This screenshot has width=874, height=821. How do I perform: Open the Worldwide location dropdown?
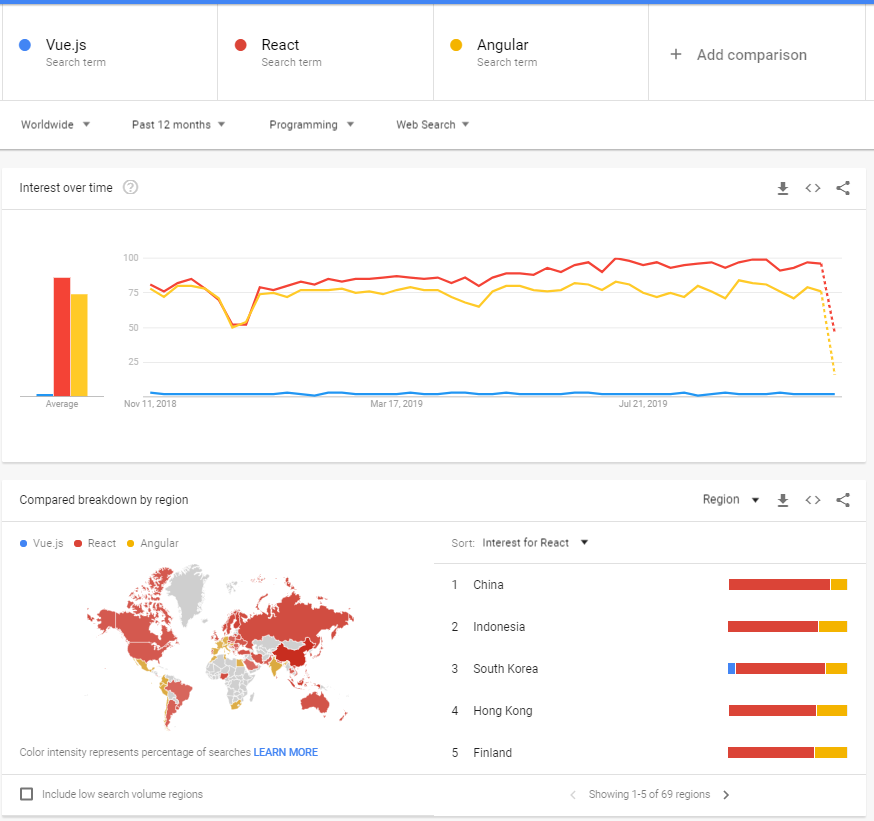click(55, 124)
